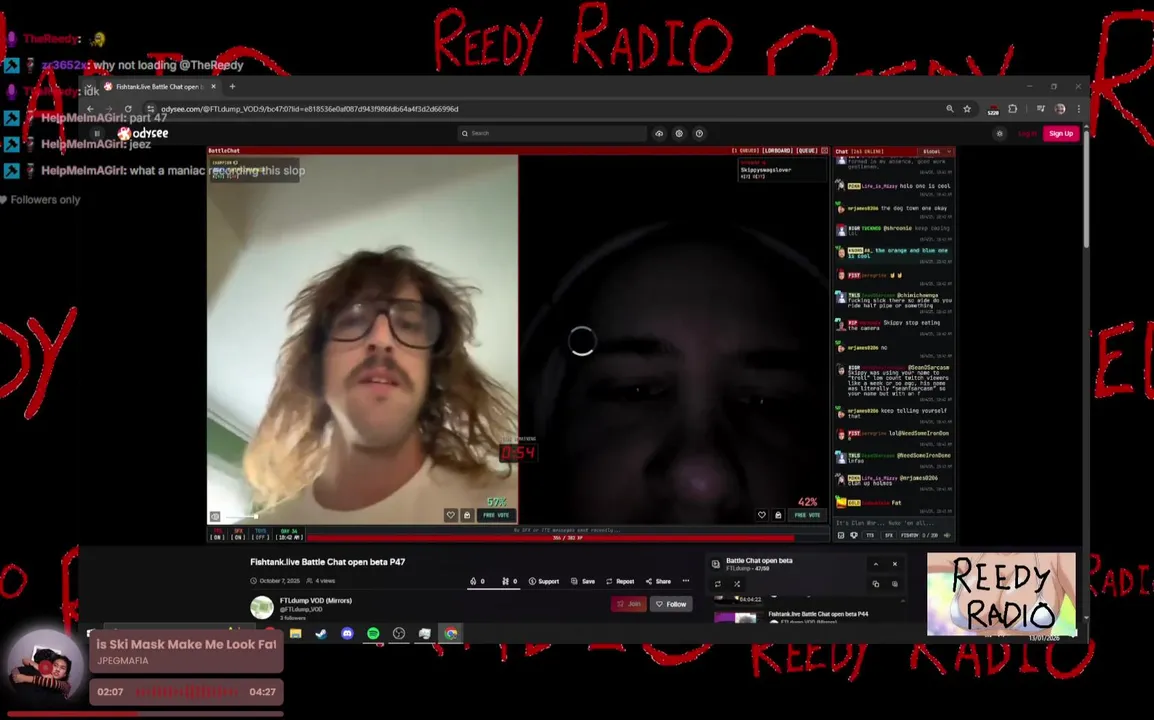Image resolution: width=1154 pixels, height=720 pixels.
Task: Click the Odysee settings gear beside upload
Action: pyautogui.click(x=679, y=133)
